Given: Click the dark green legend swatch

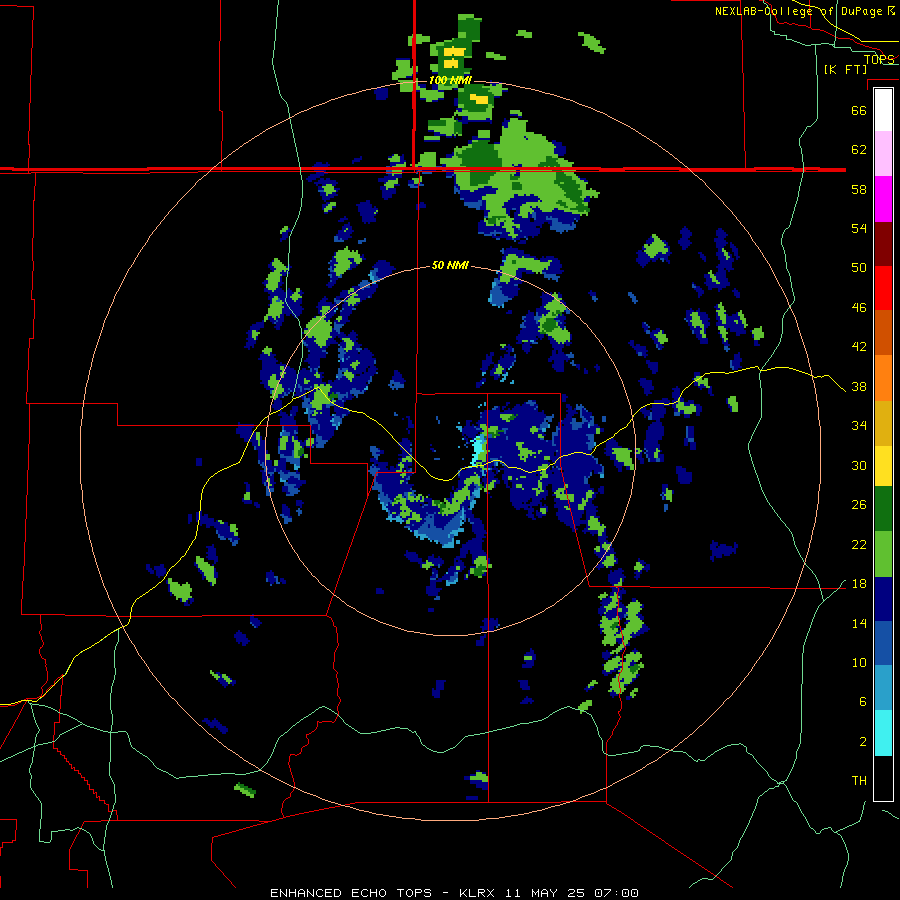Looking at the screenshot, I should 883,509.
